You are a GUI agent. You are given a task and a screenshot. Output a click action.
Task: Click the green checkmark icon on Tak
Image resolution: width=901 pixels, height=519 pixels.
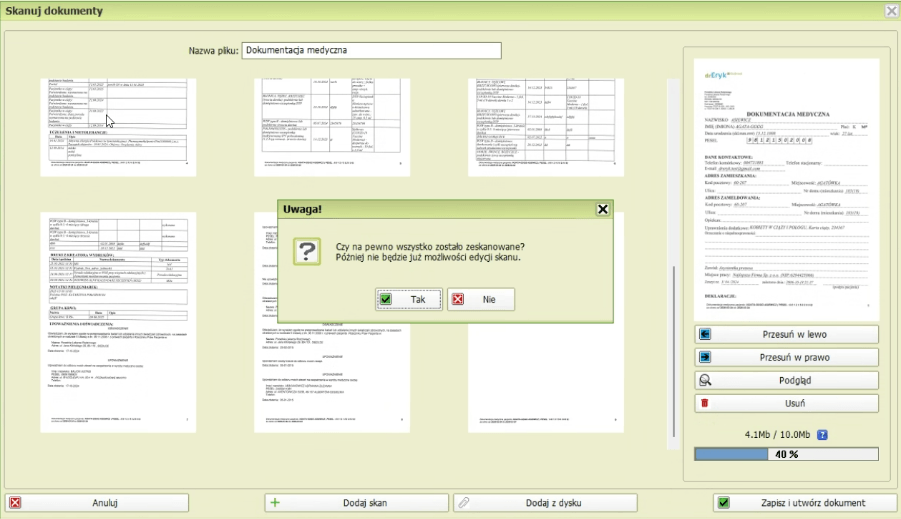pyautogui.click(x=386, y=299)
